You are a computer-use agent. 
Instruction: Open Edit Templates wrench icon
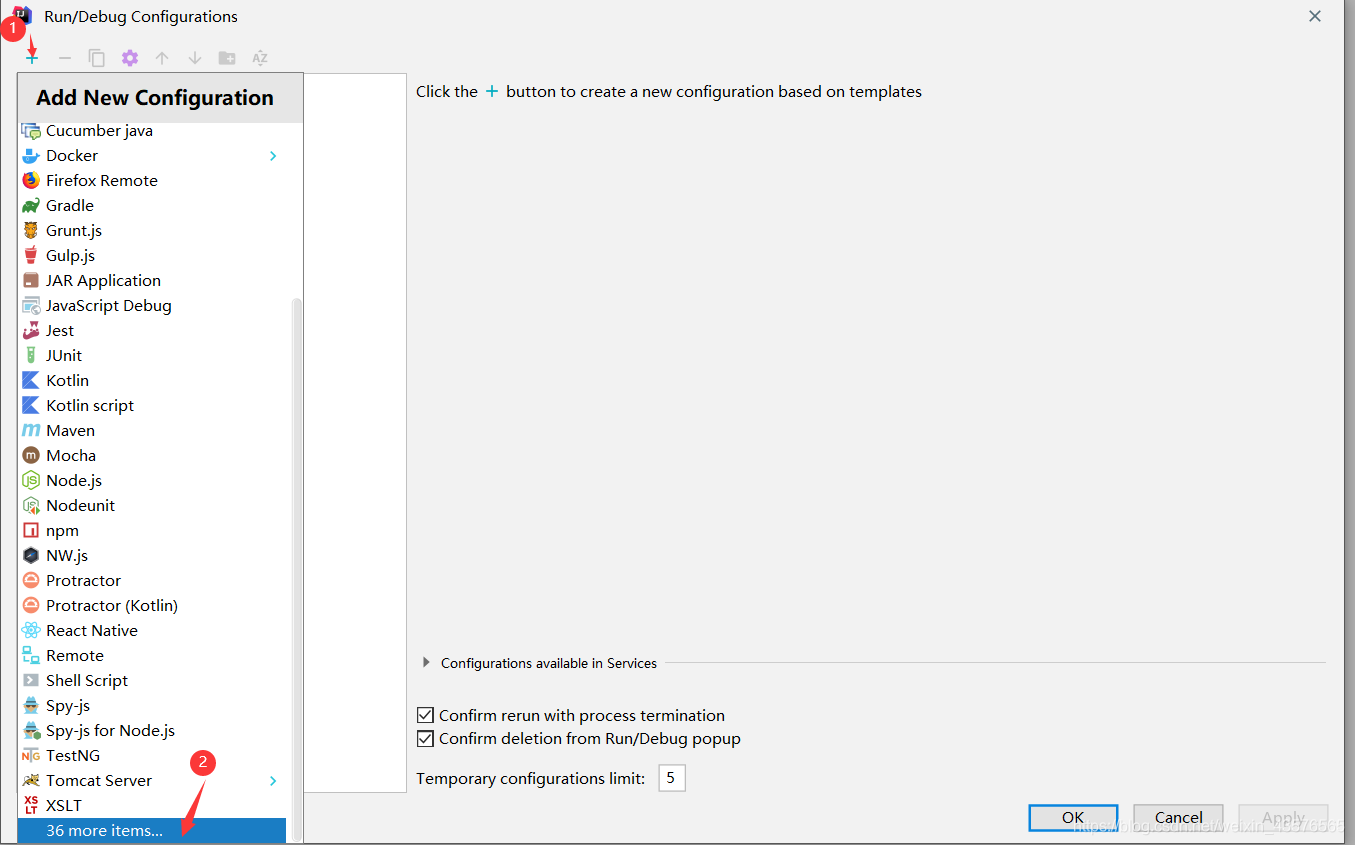(x=130, y=58)
